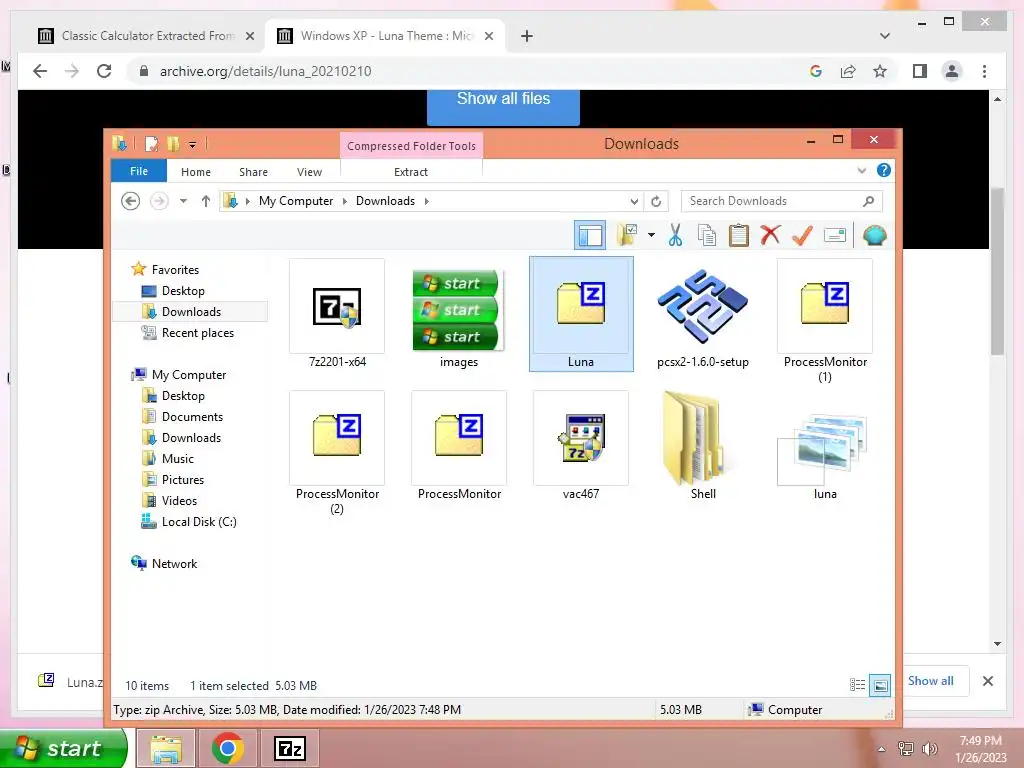Screen dimensions: 1024x768
Task: Open Explorer help with the question mark icon
Action: click(x=884, y=170)
